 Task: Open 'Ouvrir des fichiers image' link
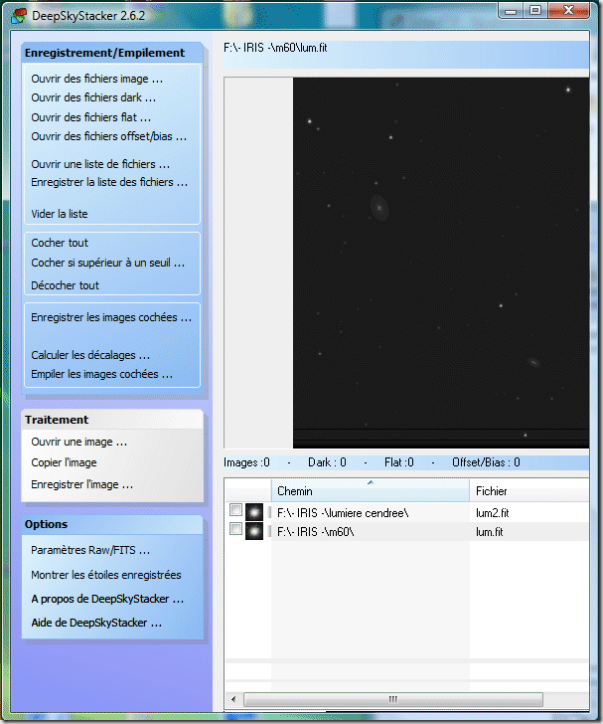97,79
